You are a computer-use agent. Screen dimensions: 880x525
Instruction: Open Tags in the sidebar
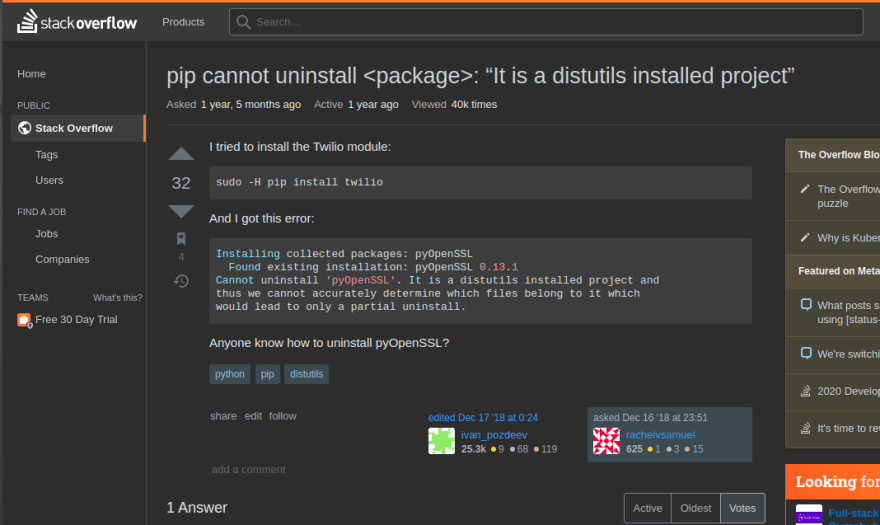pyautogui.click(x=47, y=154)
